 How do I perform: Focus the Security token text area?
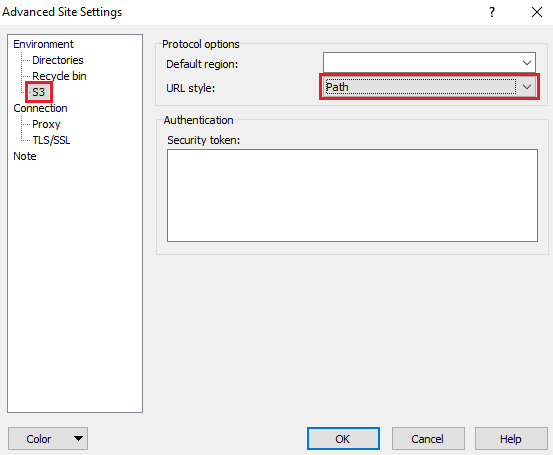(x=352, y=195)
